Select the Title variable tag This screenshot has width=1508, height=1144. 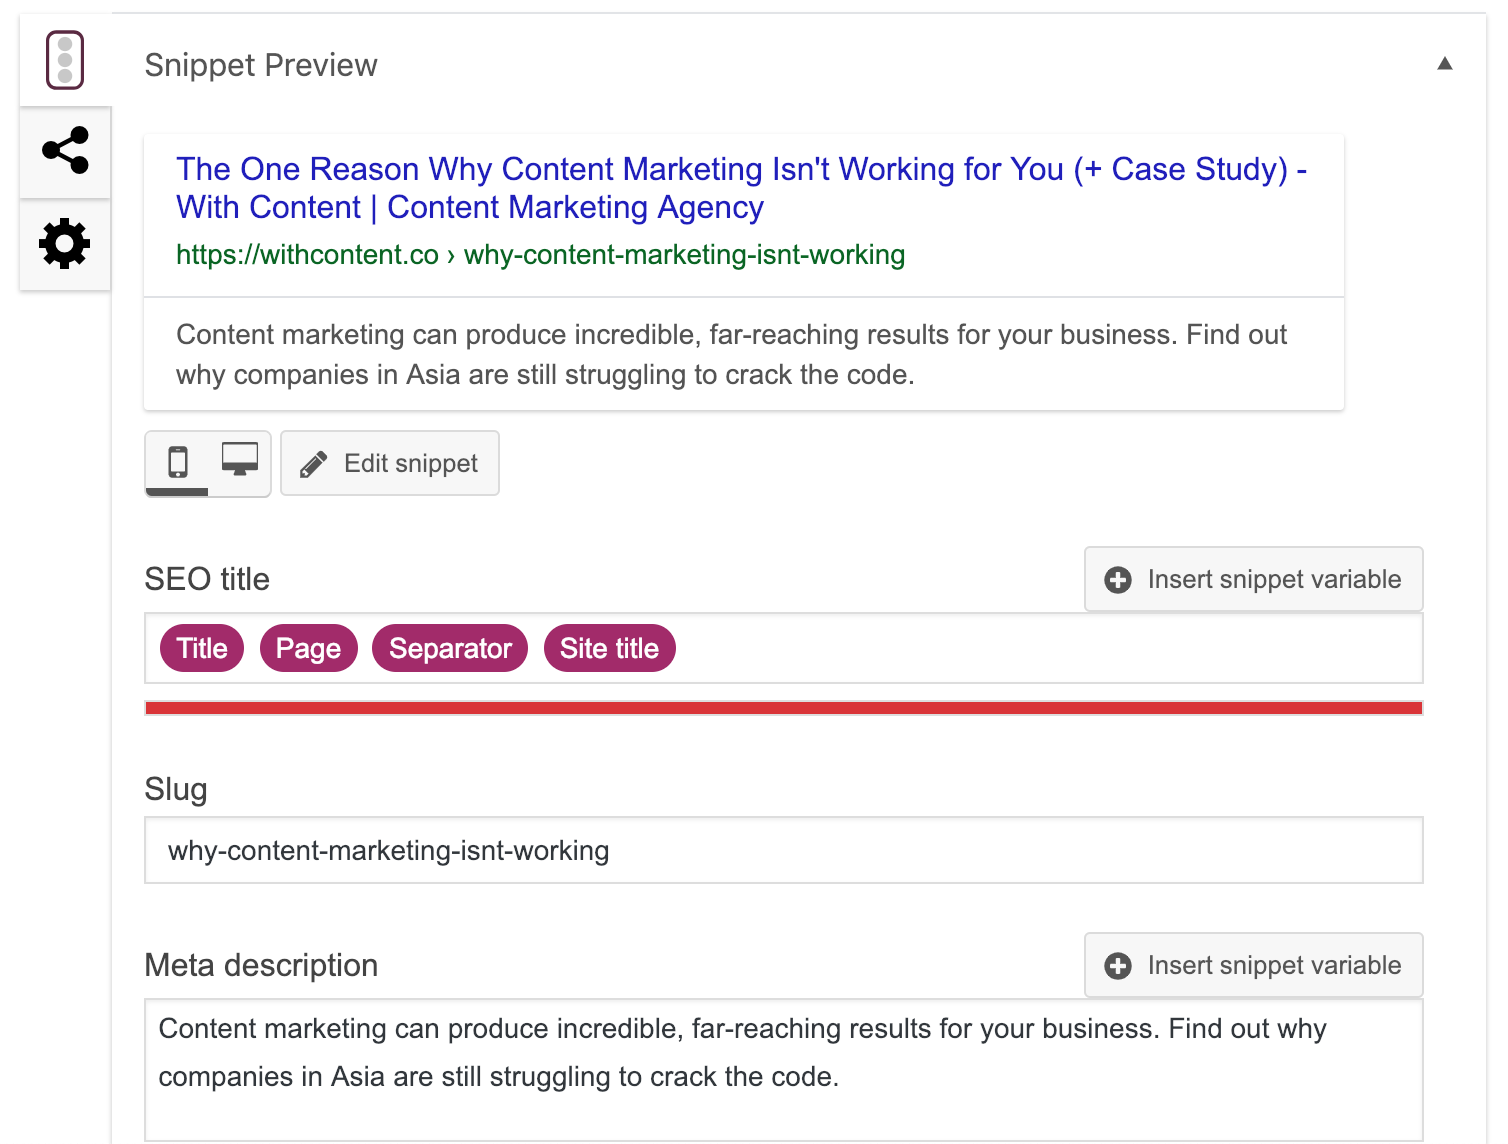(x=202, y=649)
